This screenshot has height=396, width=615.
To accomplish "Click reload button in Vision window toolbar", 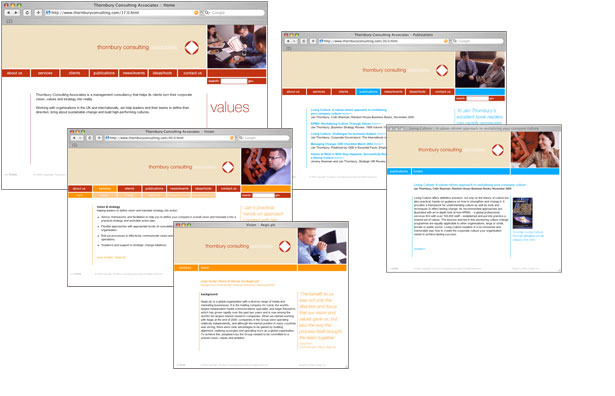I will (89, 138).
